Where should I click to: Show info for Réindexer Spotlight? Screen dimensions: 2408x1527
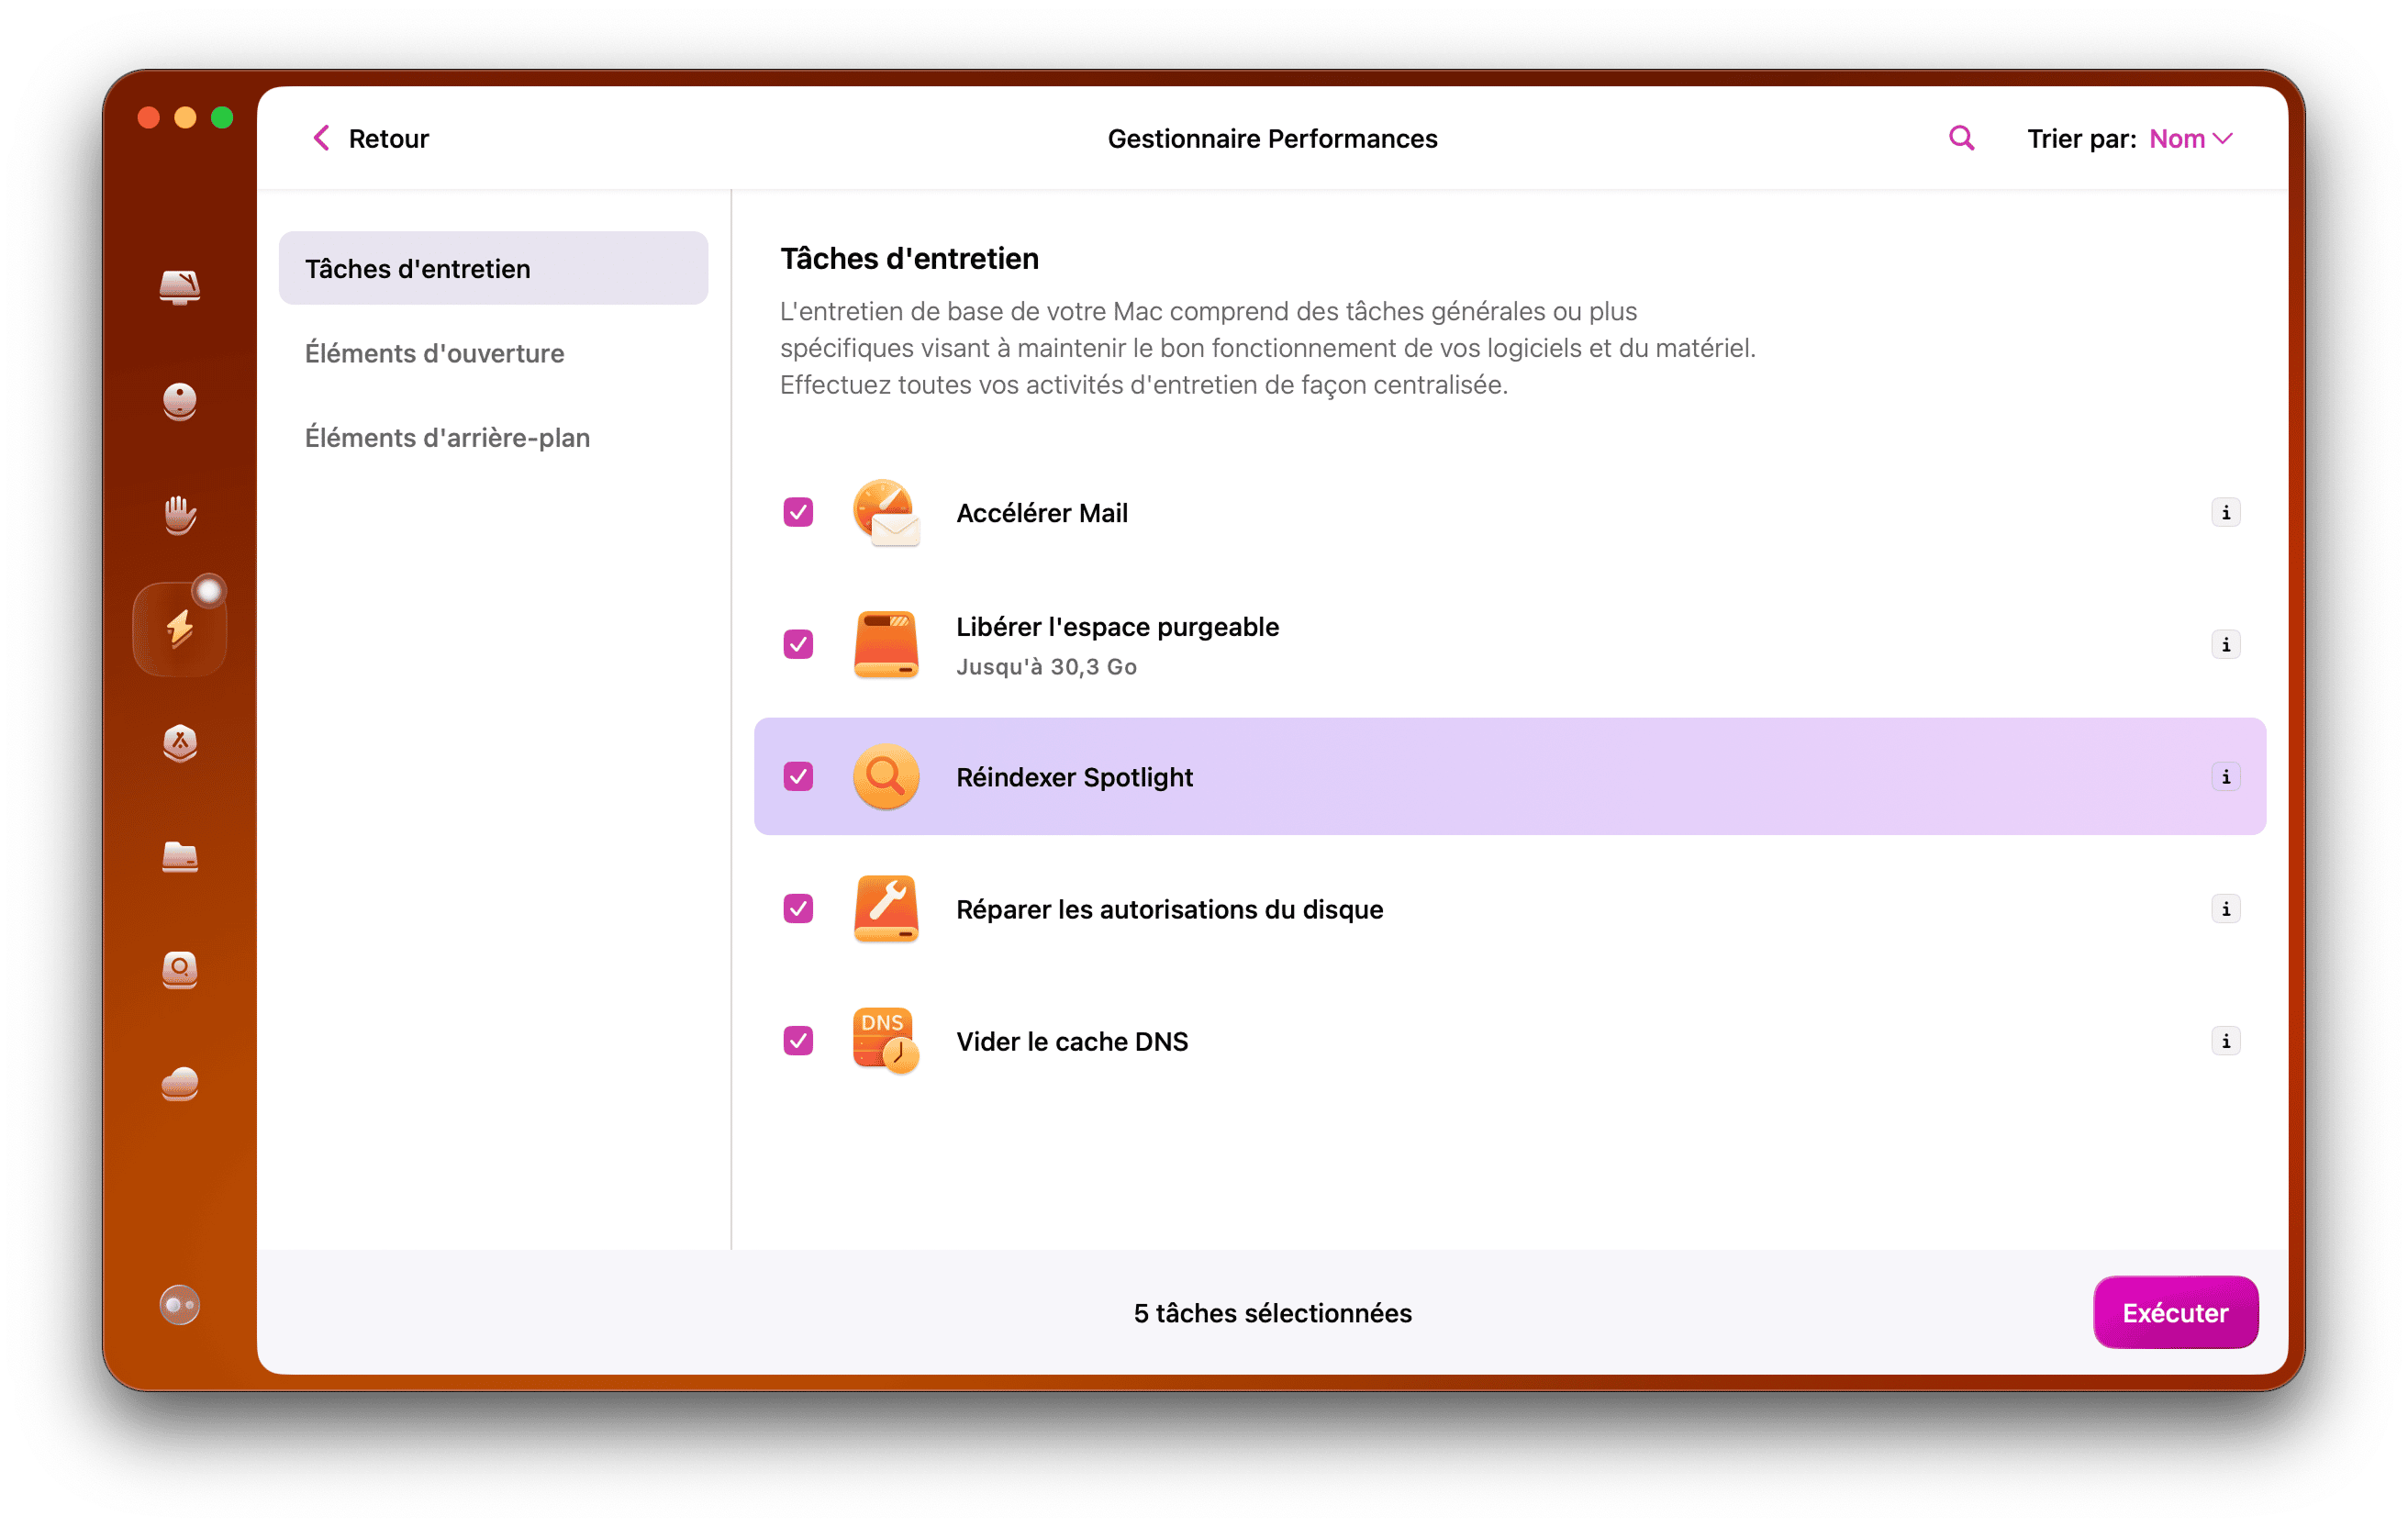(x=2226, y=776)
